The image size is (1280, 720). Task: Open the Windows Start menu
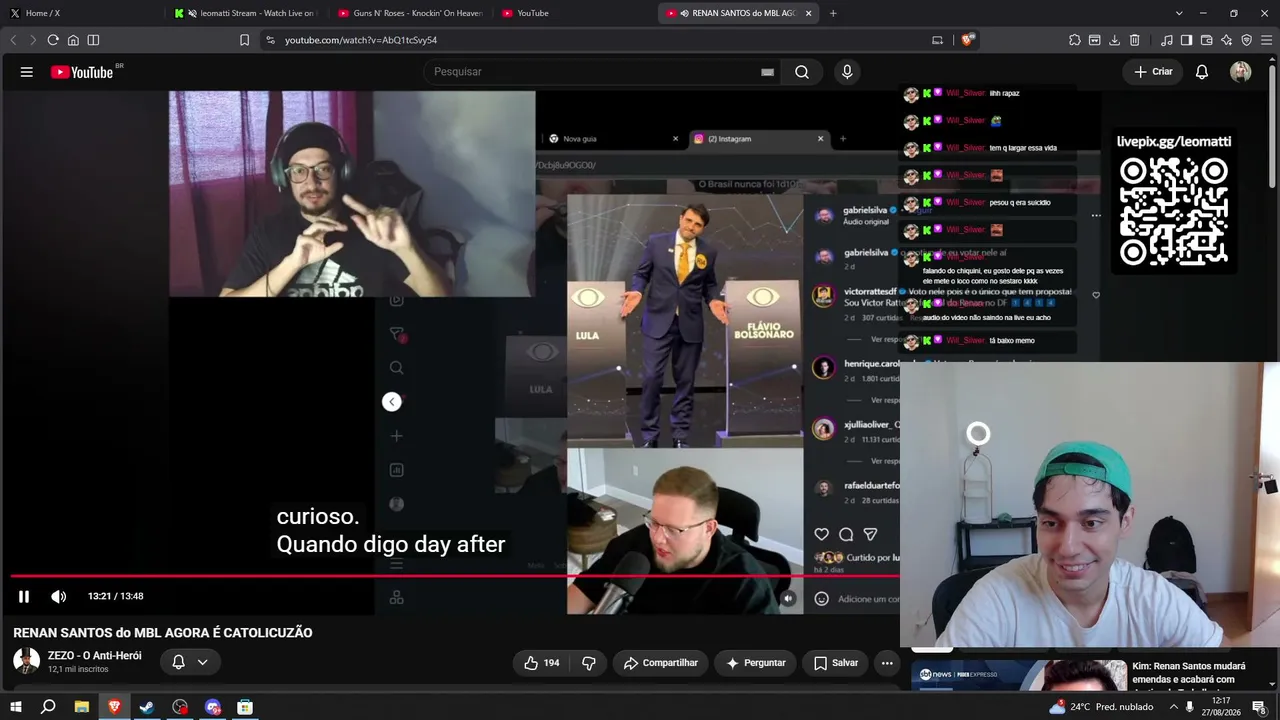(15, 707)
